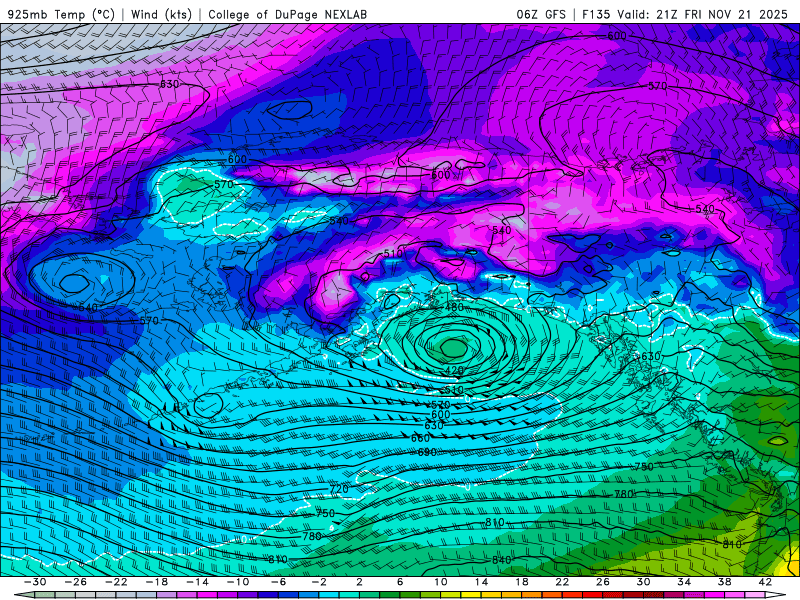
Task: Click the -14 colorbar scale label
Action: pos(197,582)
